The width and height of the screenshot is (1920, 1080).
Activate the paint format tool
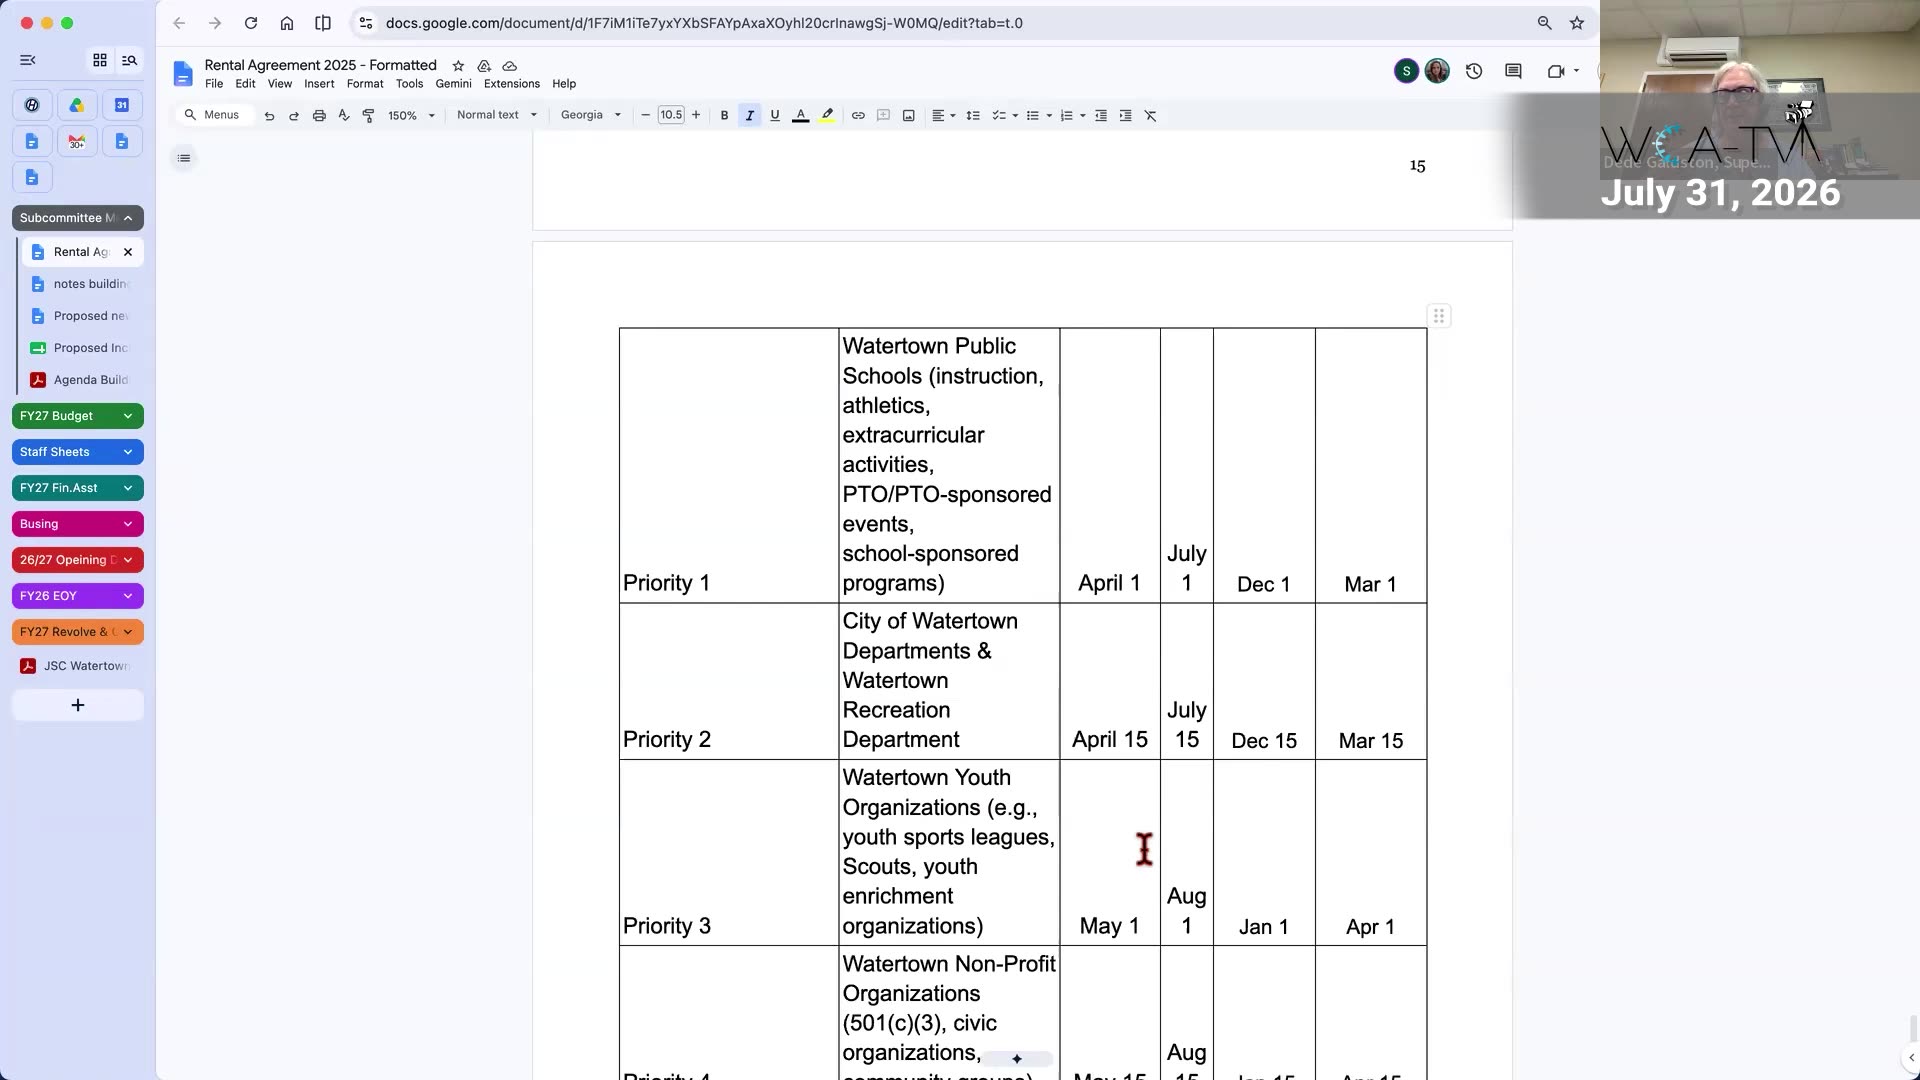pos(368,116)
